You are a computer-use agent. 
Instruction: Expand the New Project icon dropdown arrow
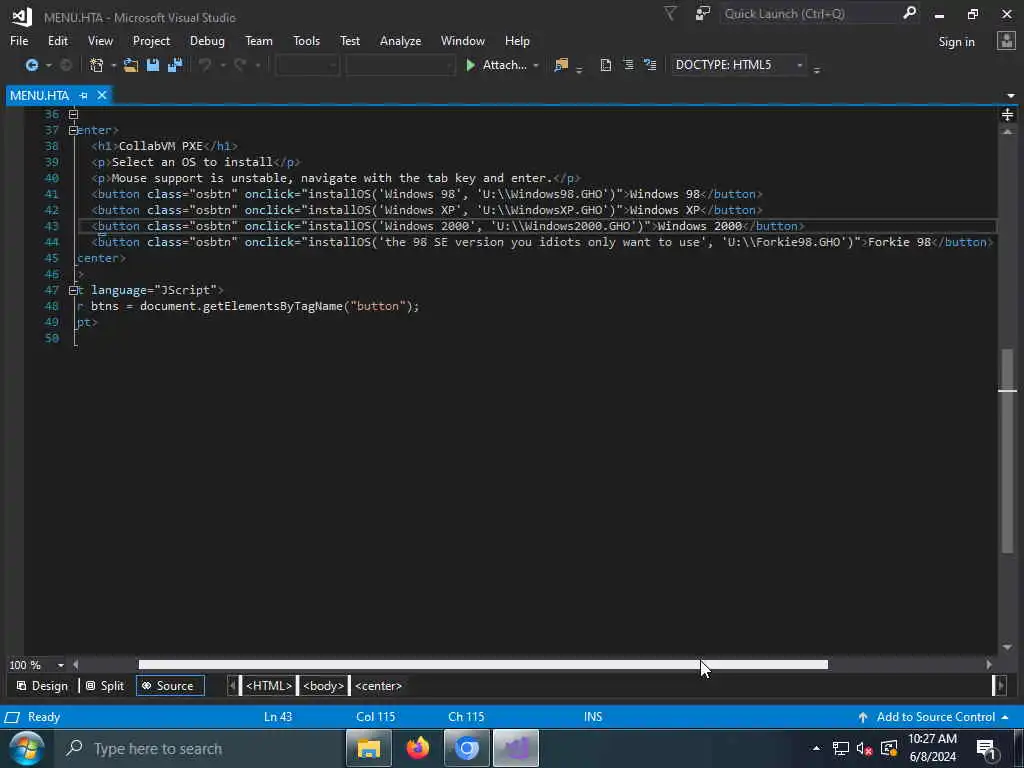click(114, 65)
